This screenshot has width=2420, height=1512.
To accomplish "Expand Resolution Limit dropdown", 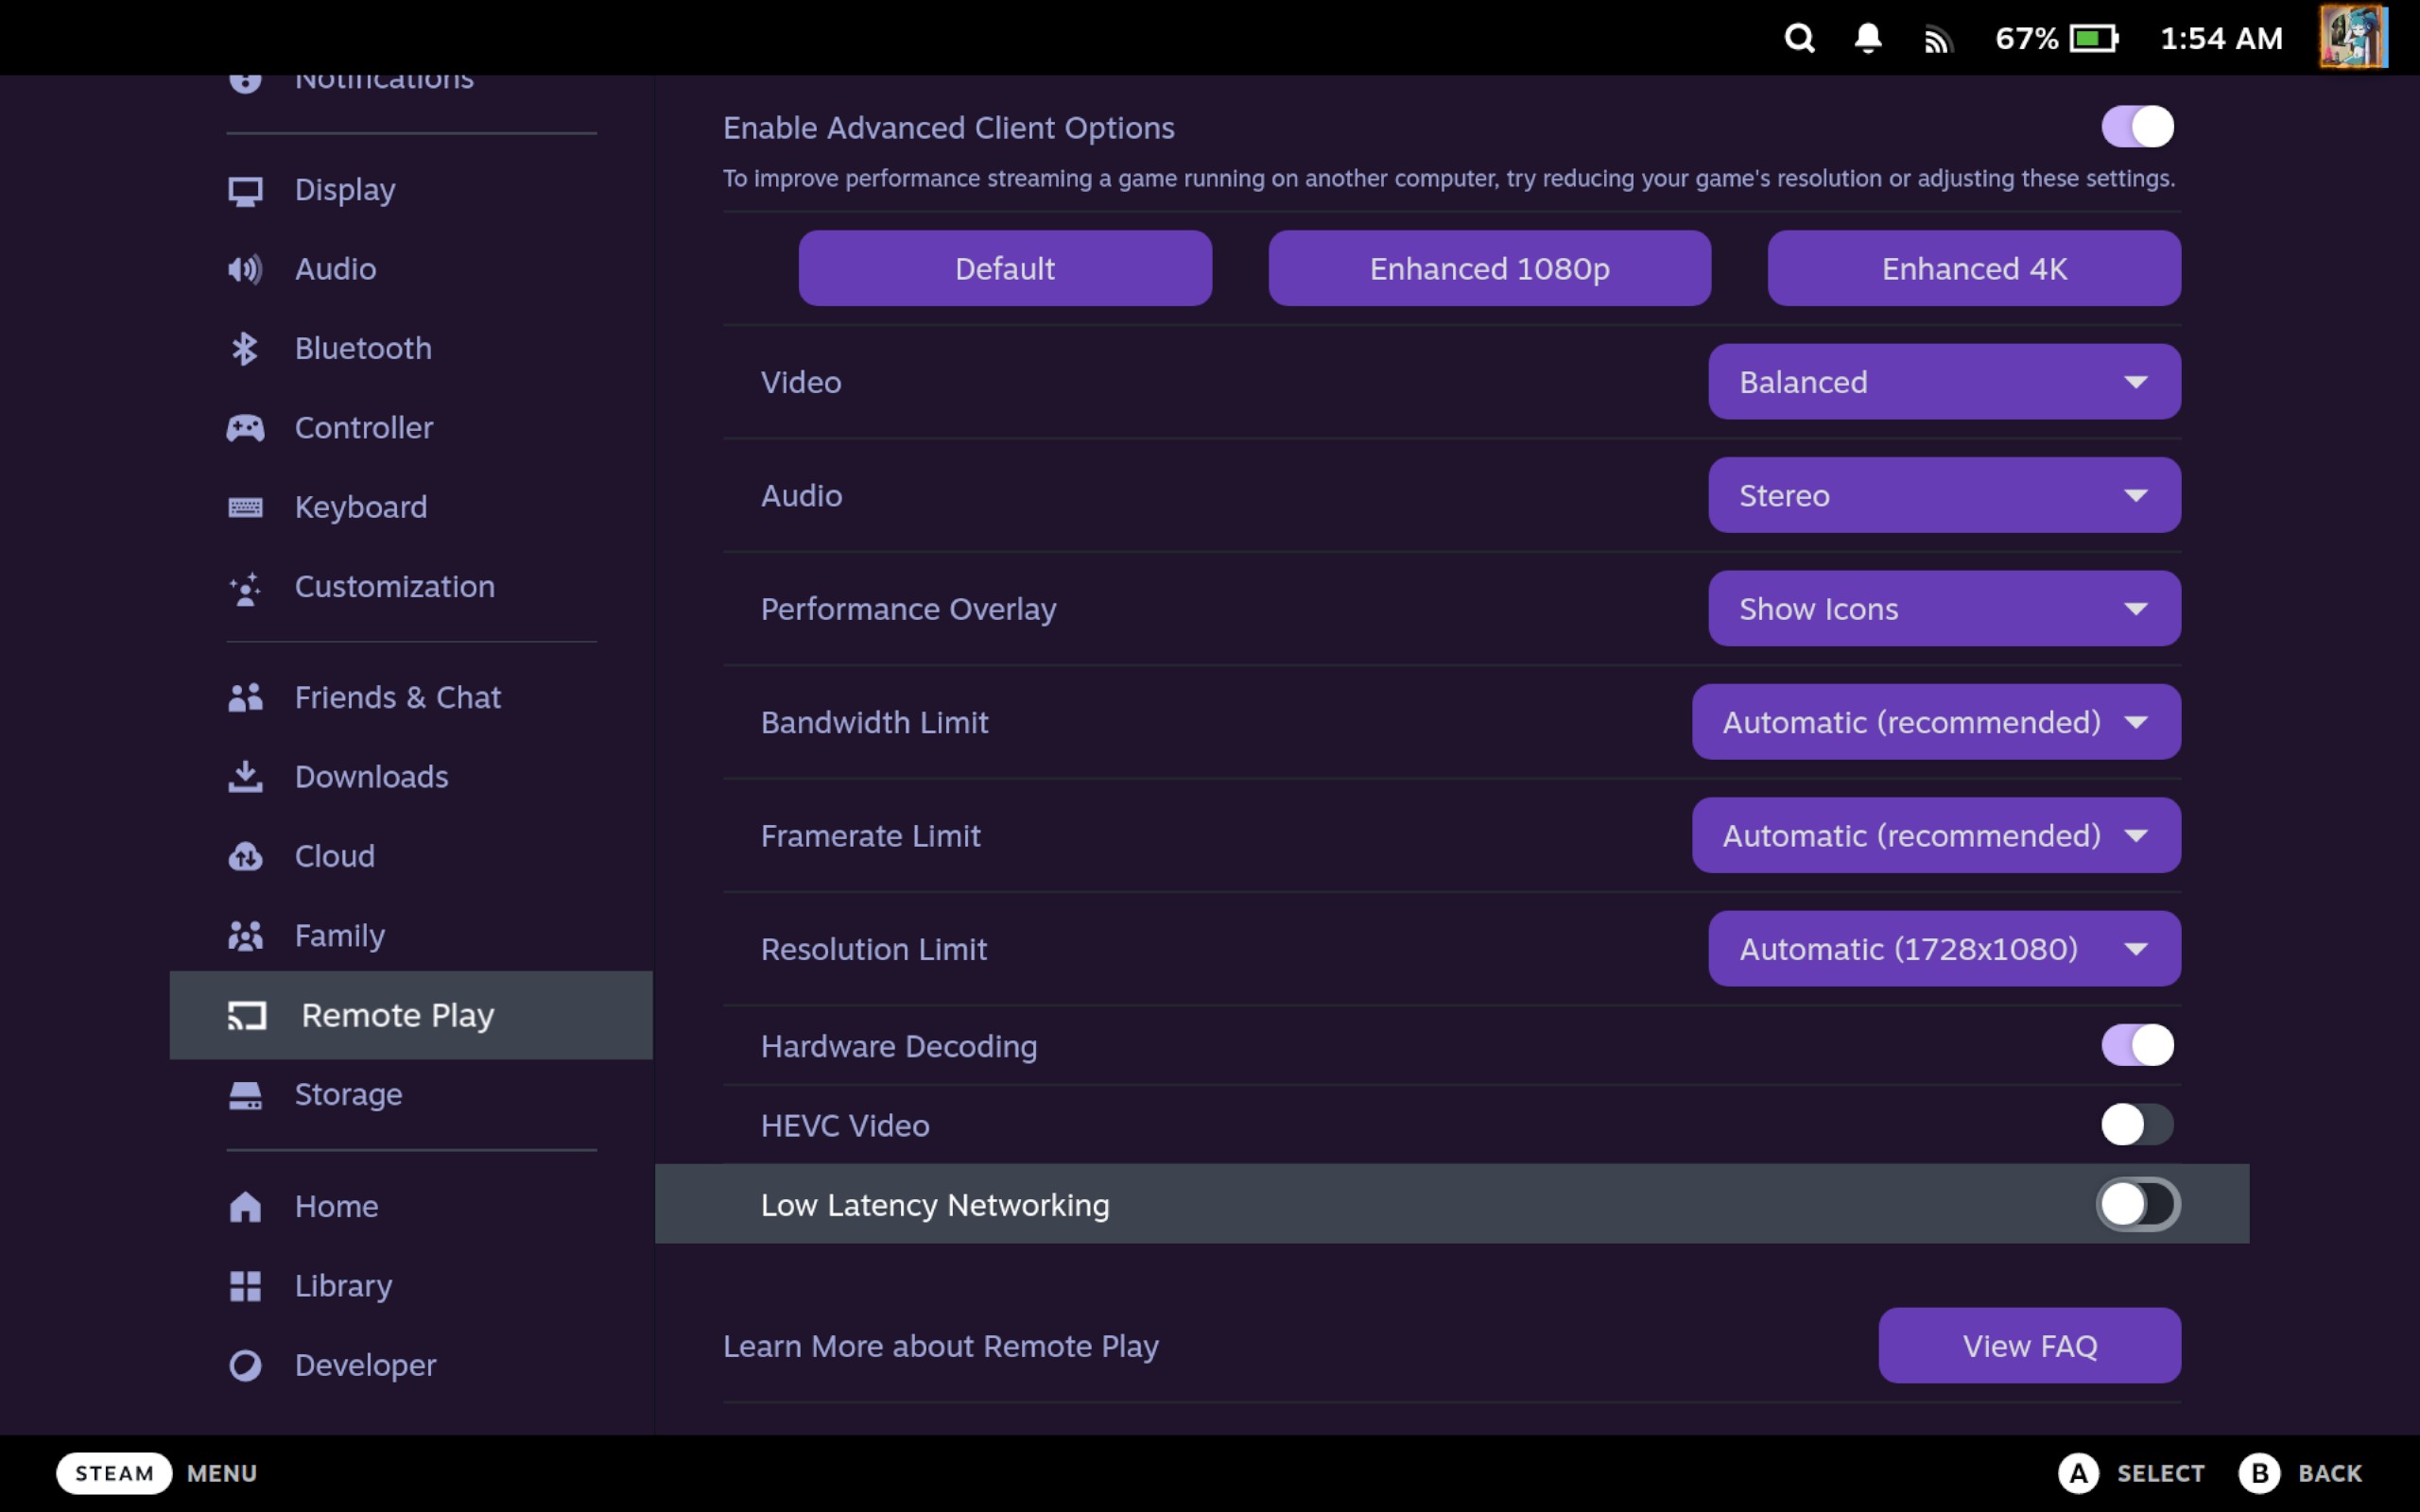I will coord(1944,948).
